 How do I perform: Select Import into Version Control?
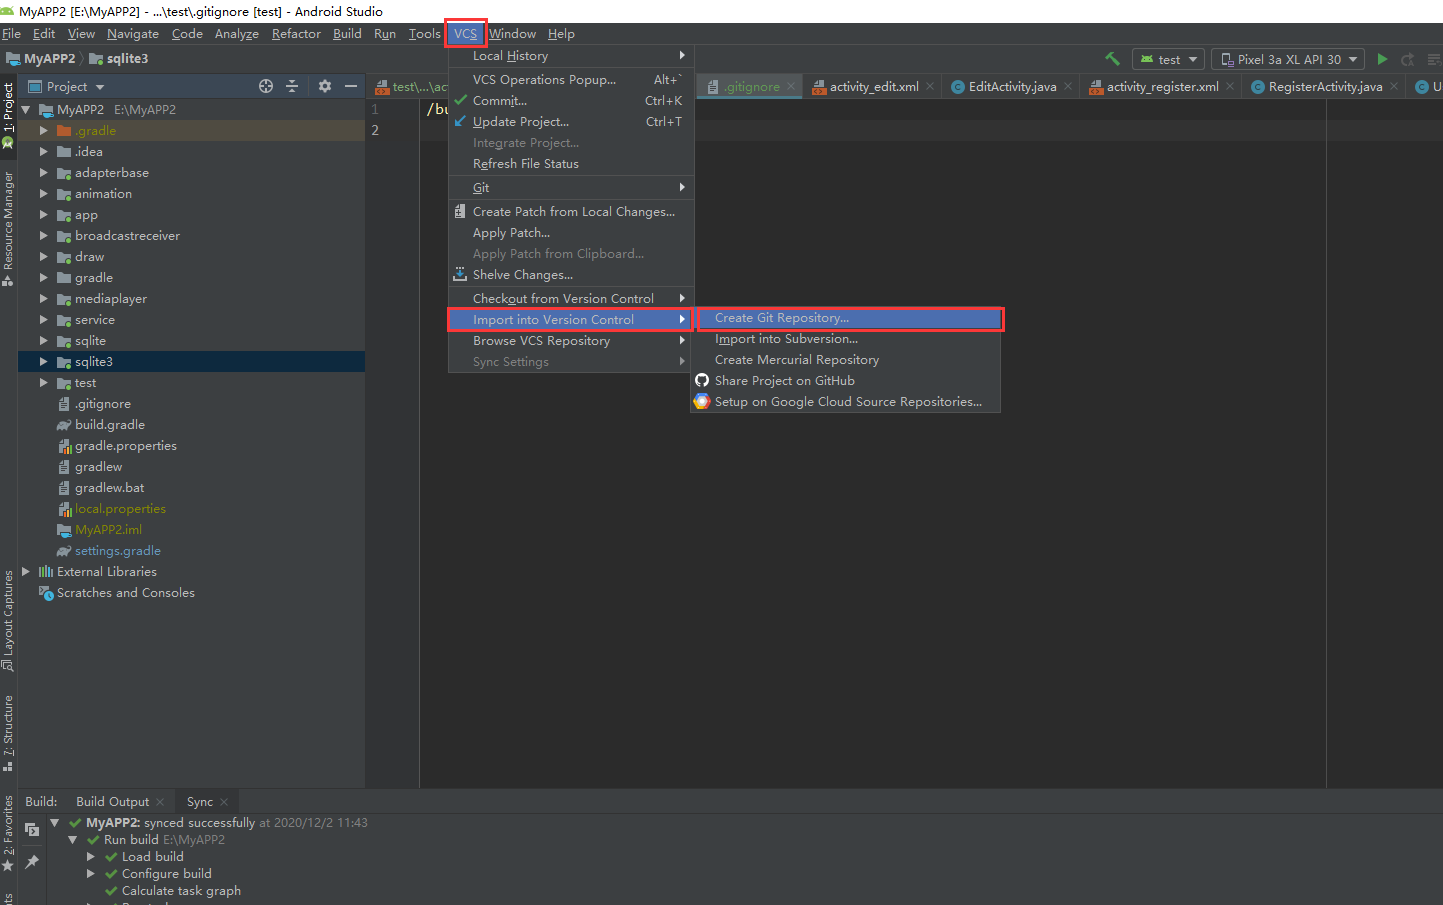click(570, 319)
